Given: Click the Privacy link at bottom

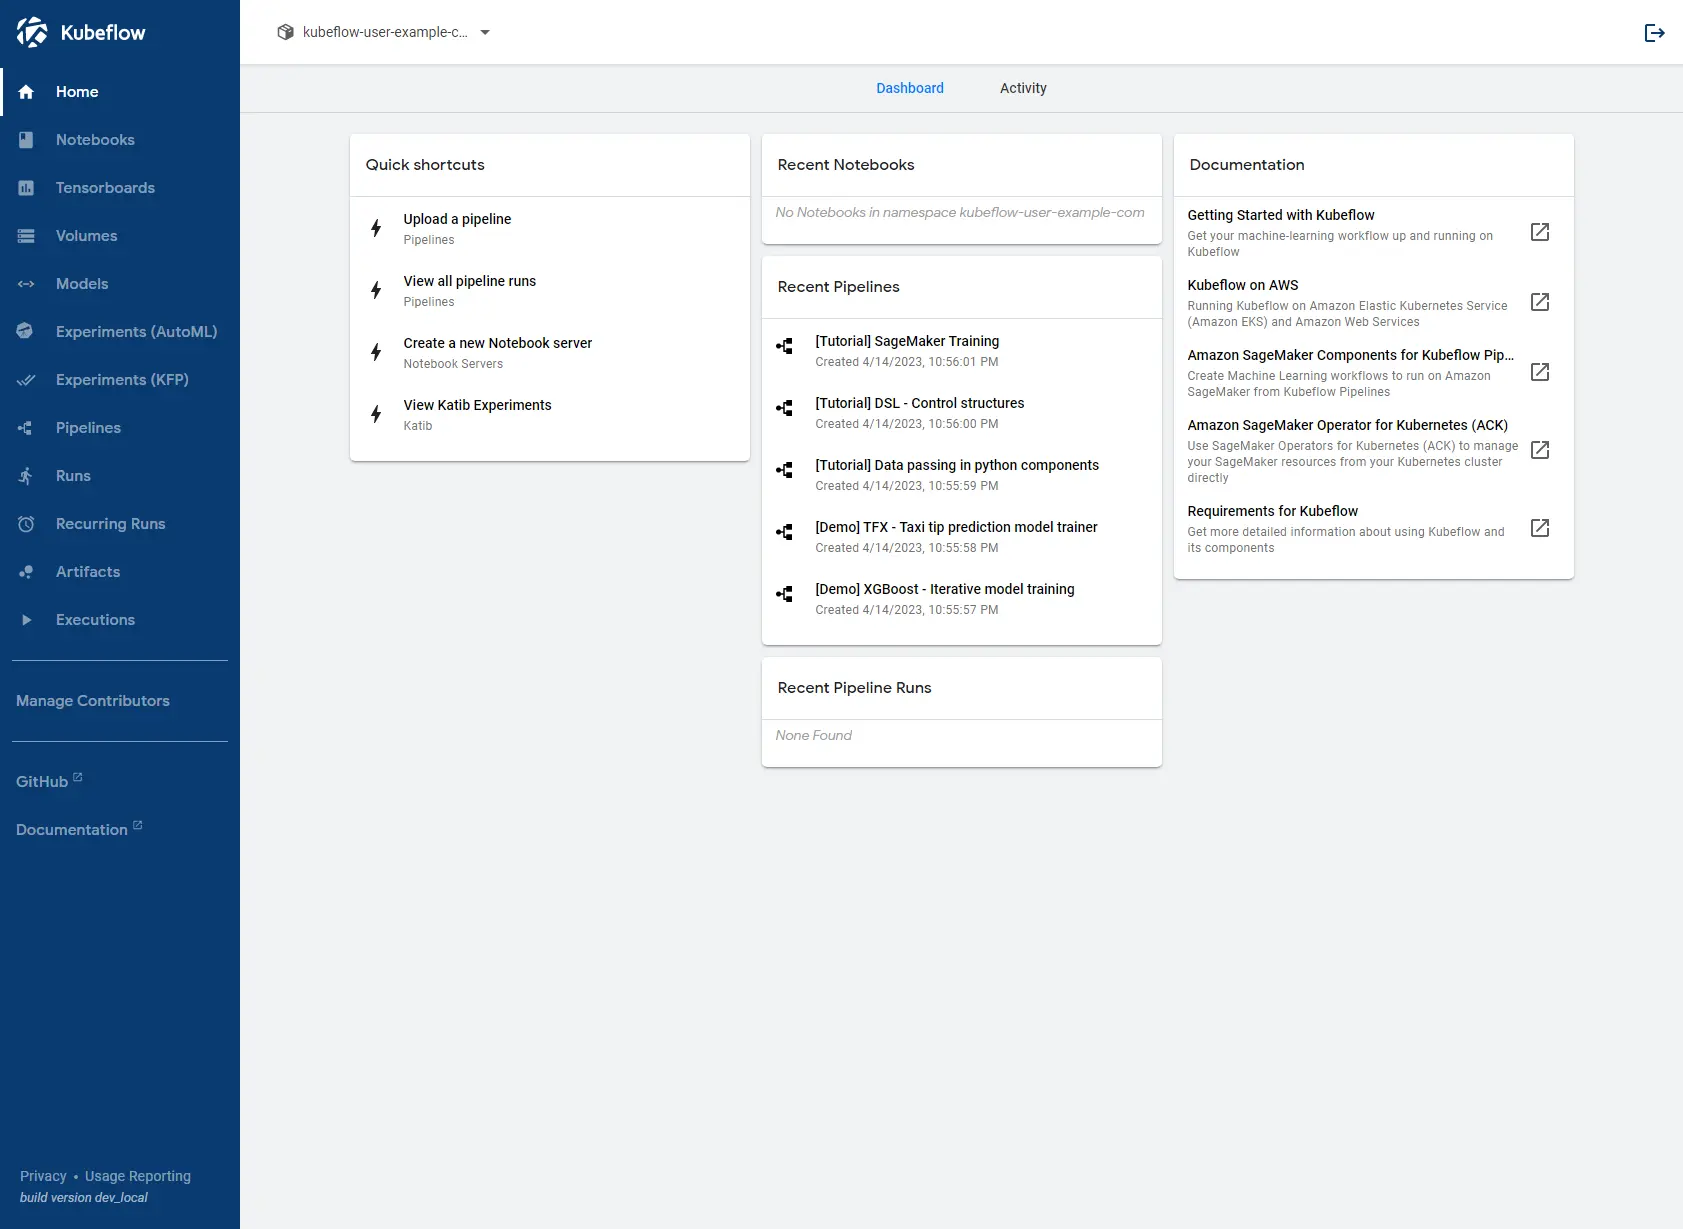Looking at the screenshot, I should 43,1176.
